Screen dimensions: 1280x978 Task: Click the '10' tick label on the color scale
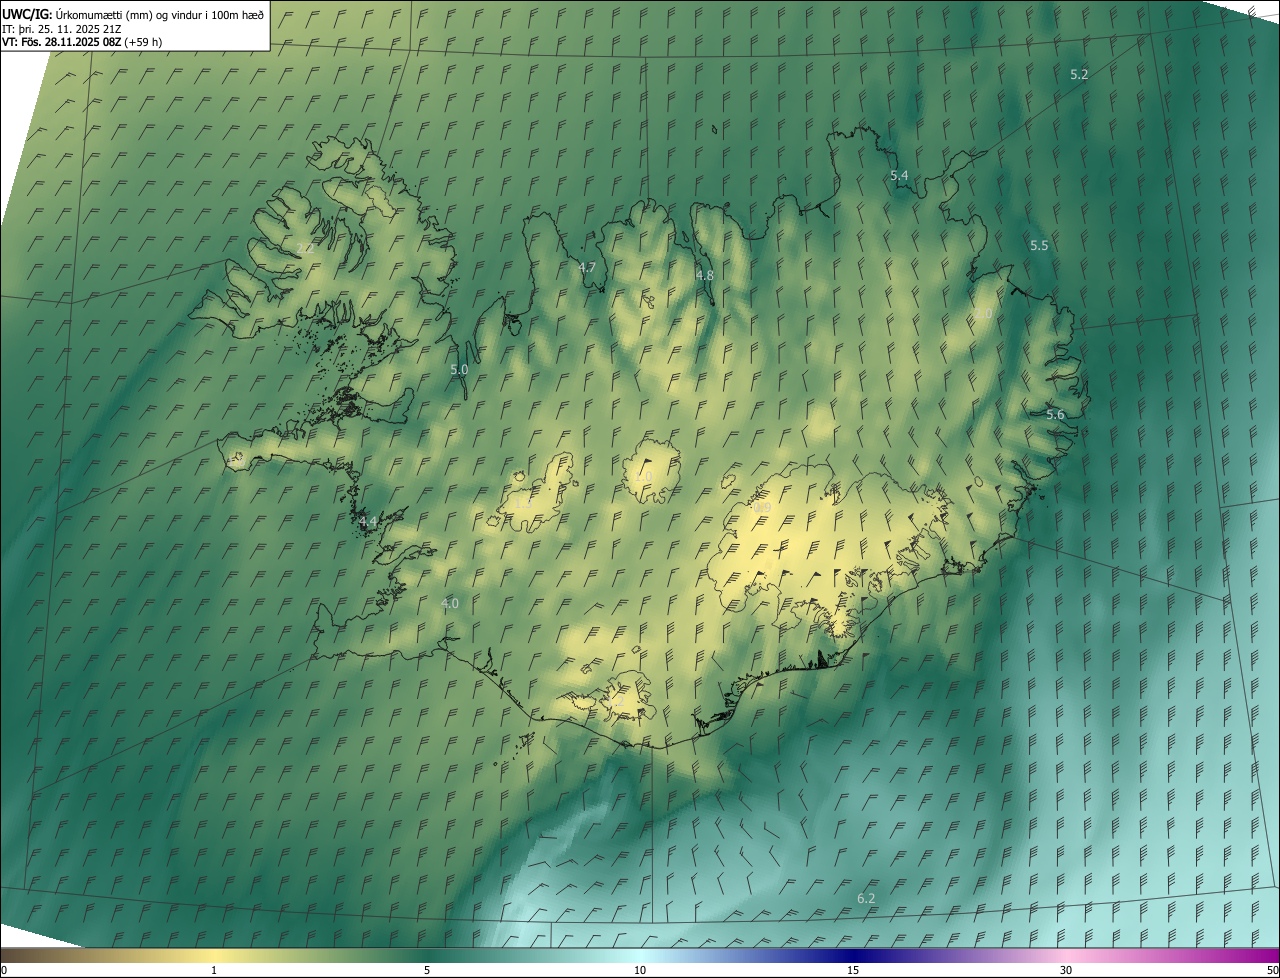640,970
